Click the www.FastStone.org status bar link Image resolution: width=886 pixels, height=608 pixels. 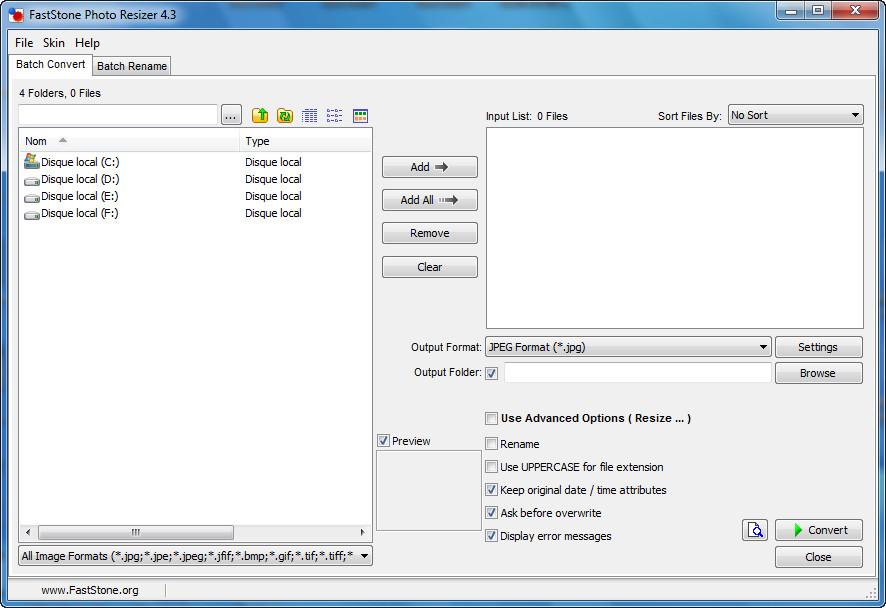coord(90,590)
